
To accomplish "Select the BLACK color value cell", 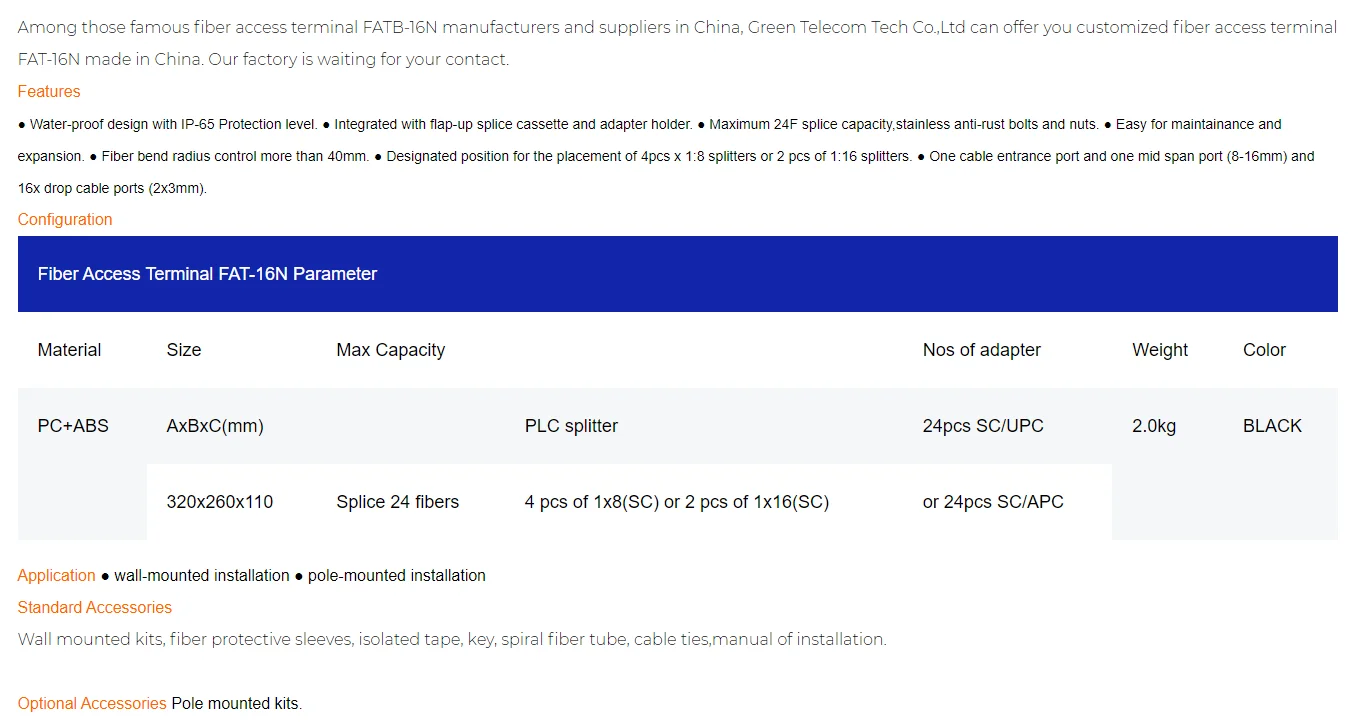I will (x=1272, y=426).
